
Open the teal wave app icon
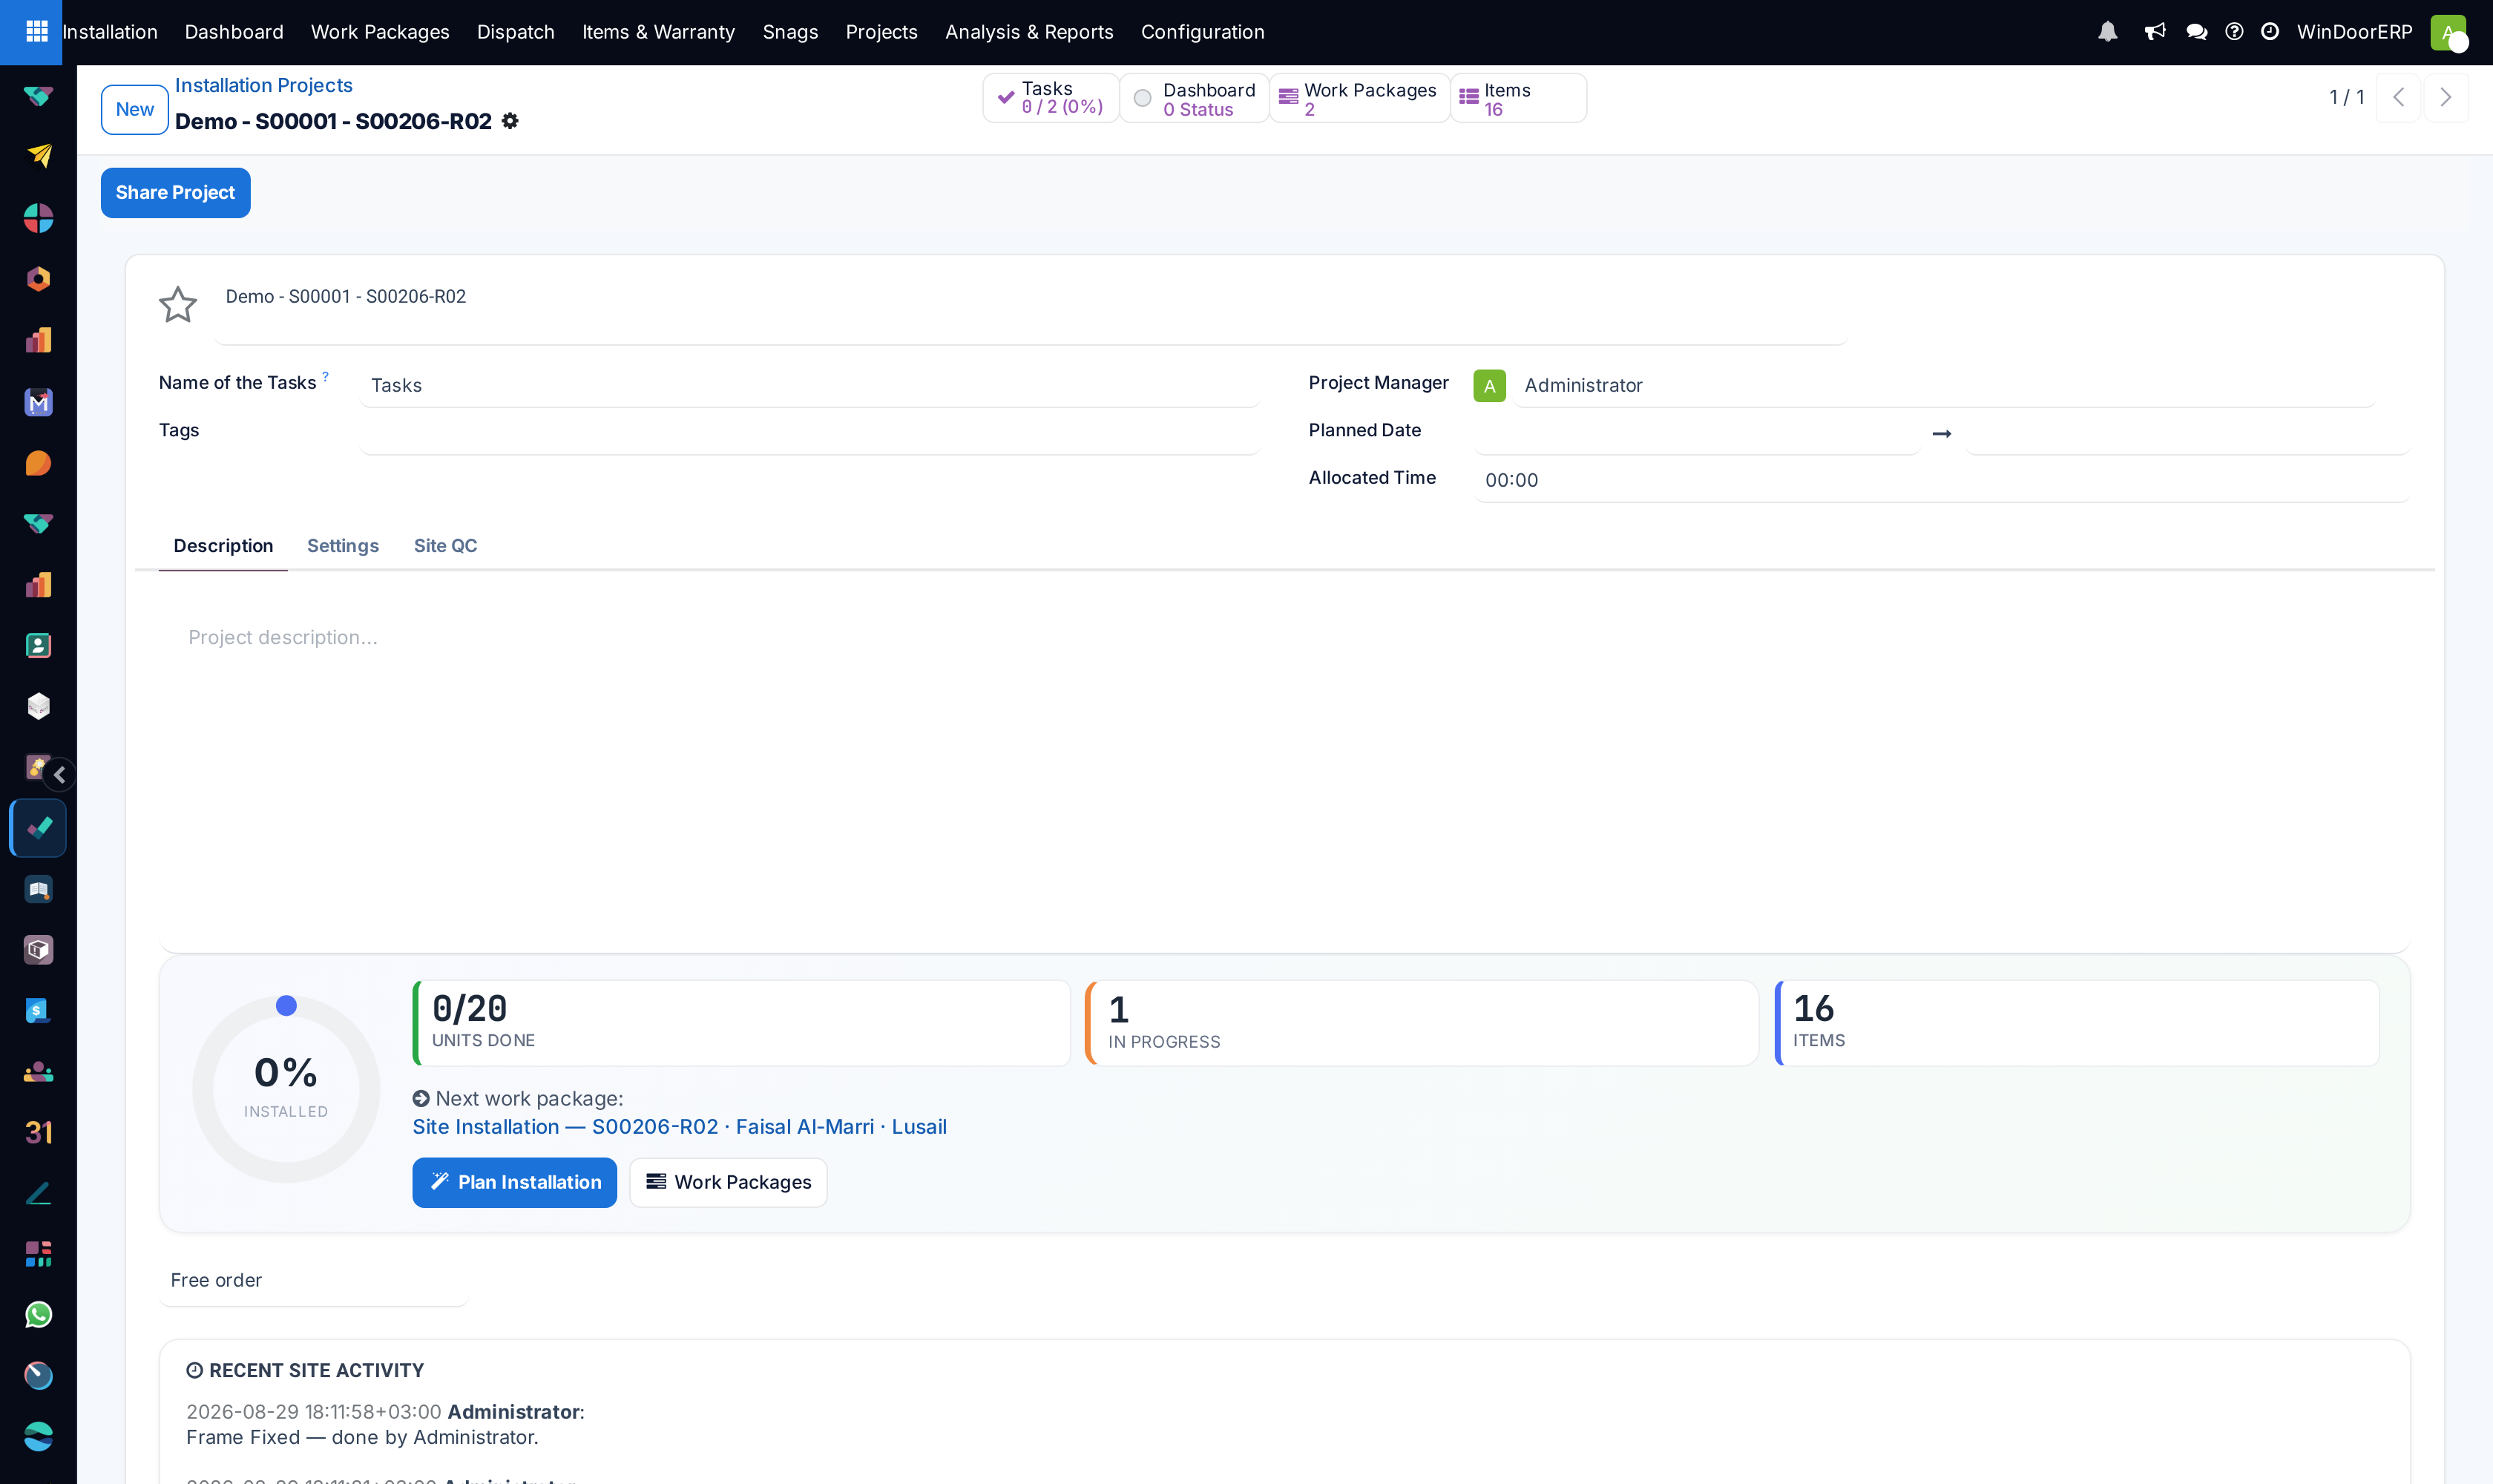click(x=39, y=1436)
